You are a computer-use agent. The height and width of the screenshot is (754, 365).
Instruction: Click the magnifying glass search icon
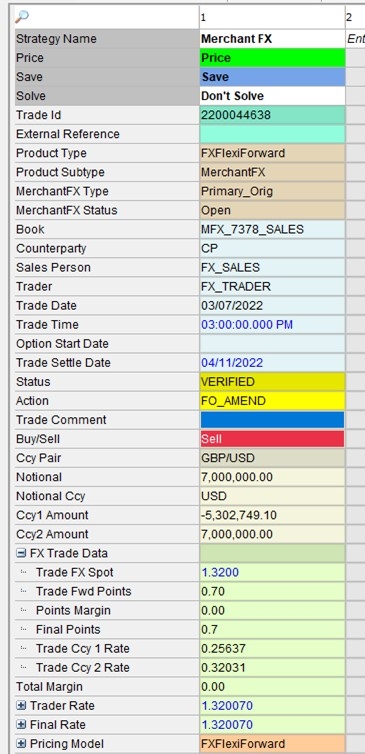22,17
